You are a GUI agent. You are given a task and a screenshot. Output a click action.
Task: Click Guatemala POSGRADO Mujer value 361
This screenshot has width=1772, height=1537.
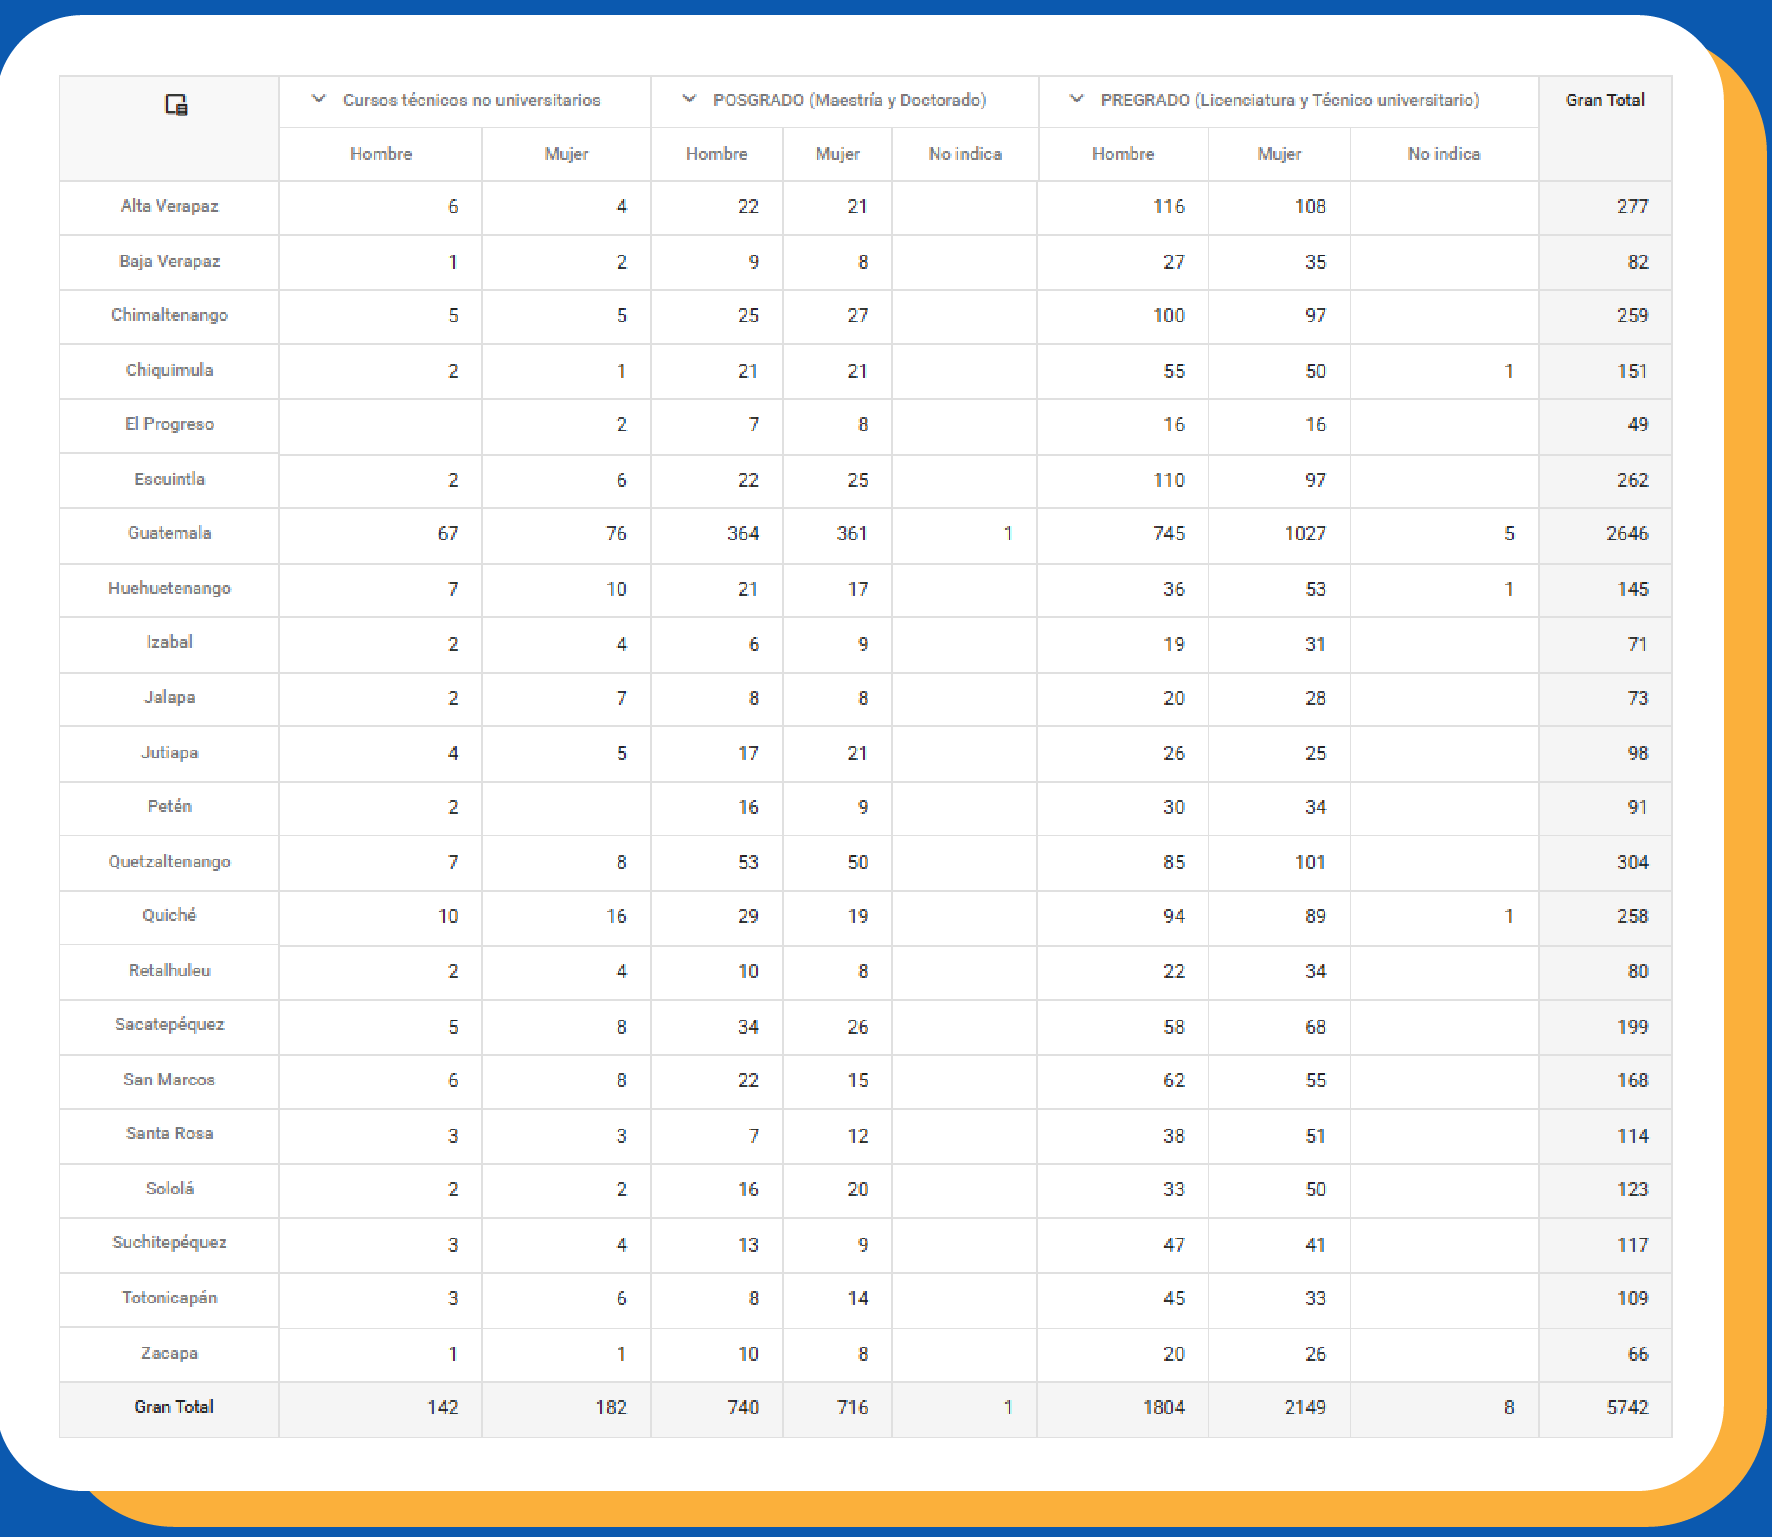pos(852,534)
